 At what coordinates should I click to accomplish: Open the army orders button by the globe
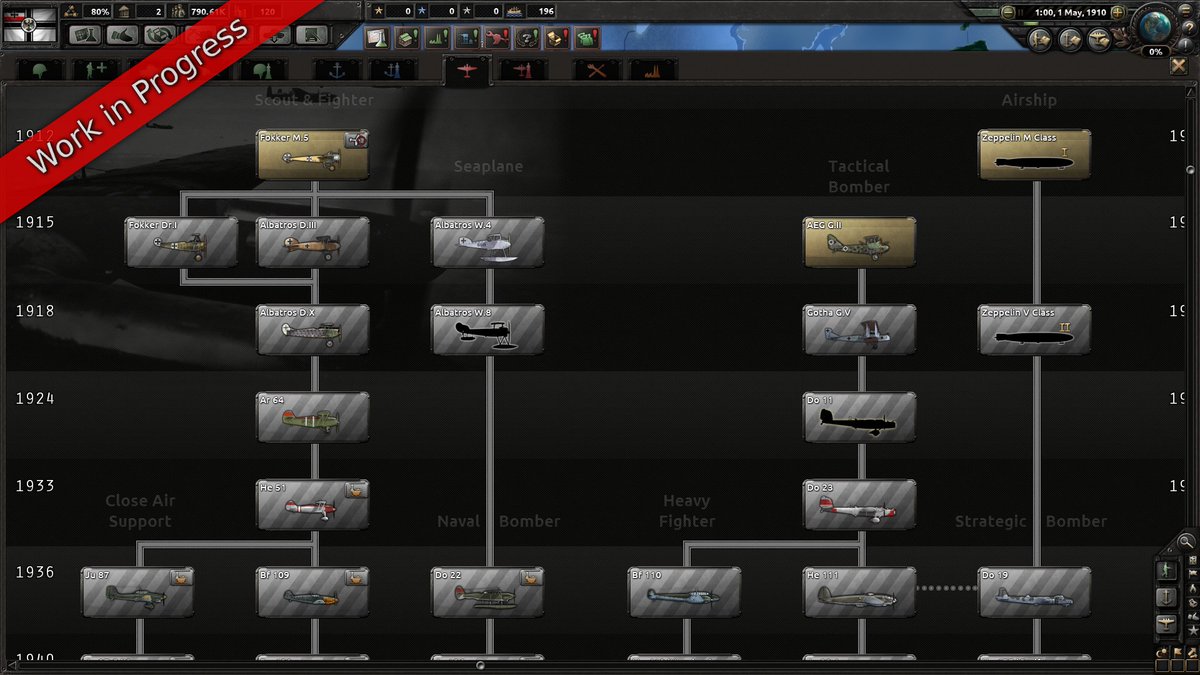click(x=1040, y=39)
